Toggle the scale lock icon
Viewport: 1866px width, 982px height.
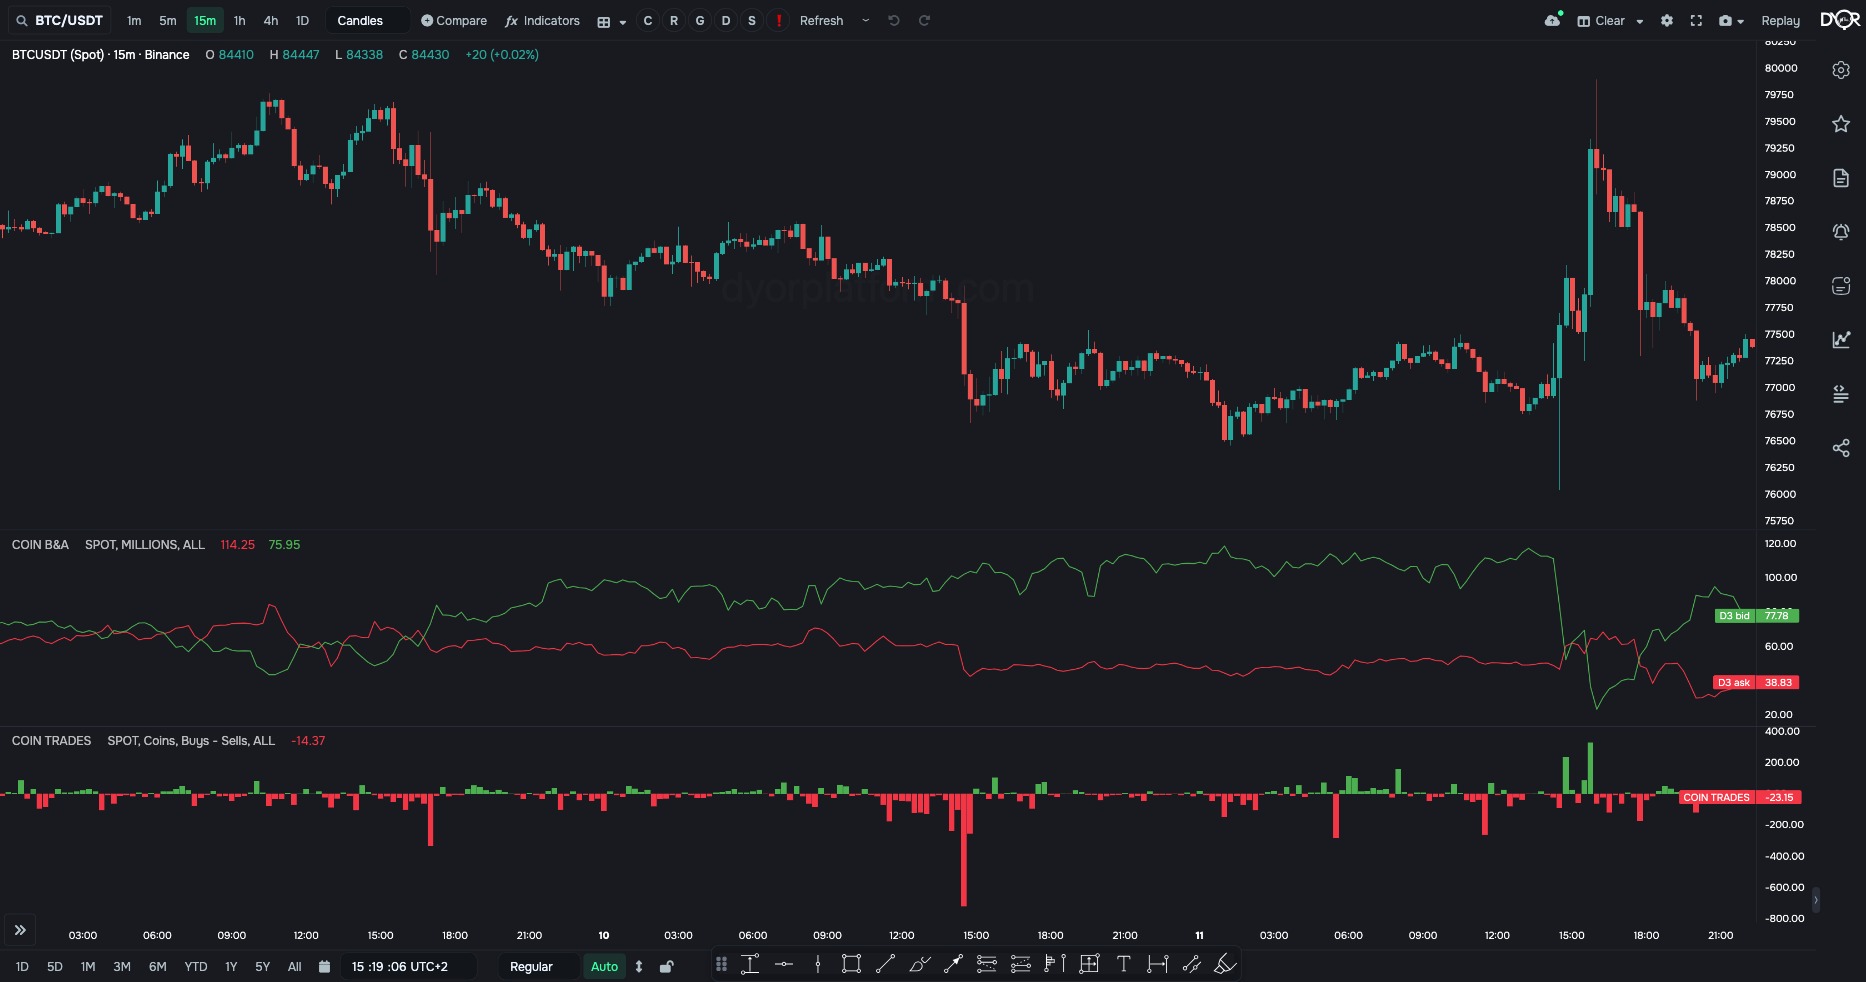pos(666,966)
